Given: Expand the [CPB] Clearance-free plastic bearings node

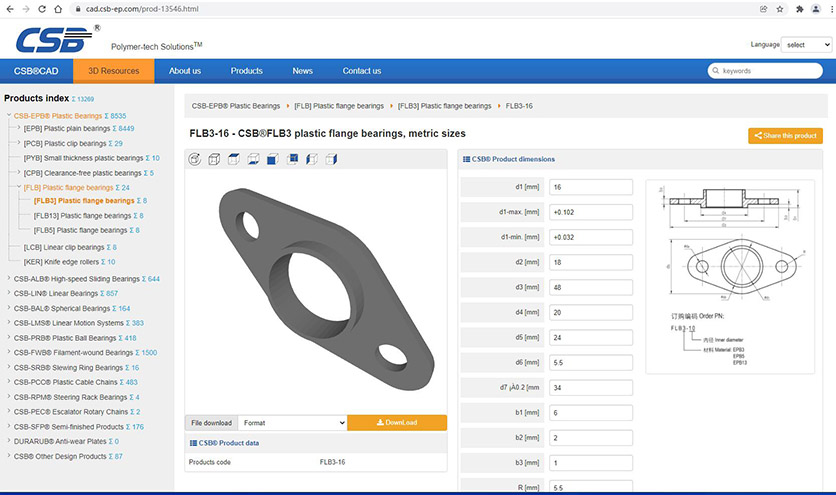Looking at the screenshot, I should point(19,172).
